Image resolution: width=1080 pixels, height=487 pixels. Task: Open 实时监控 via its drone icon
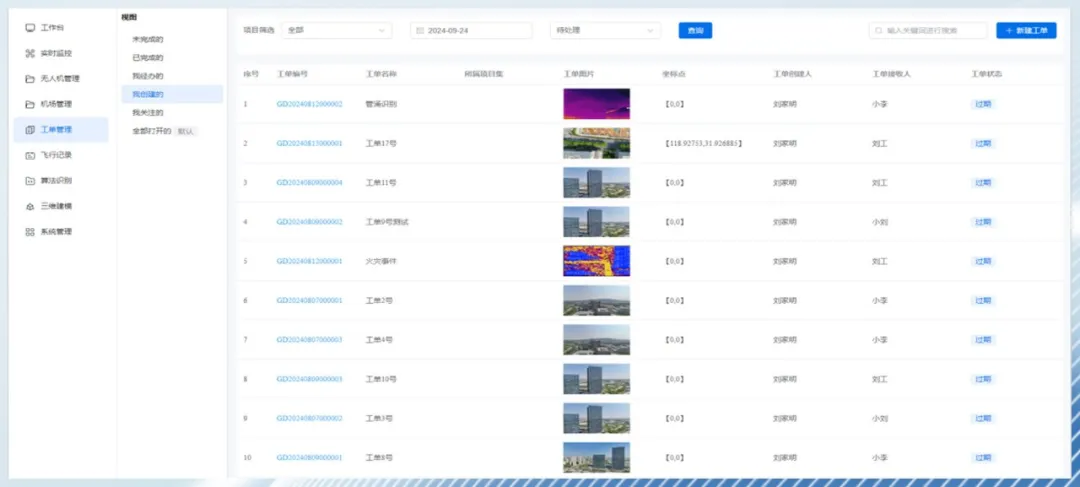pos(30,53)
